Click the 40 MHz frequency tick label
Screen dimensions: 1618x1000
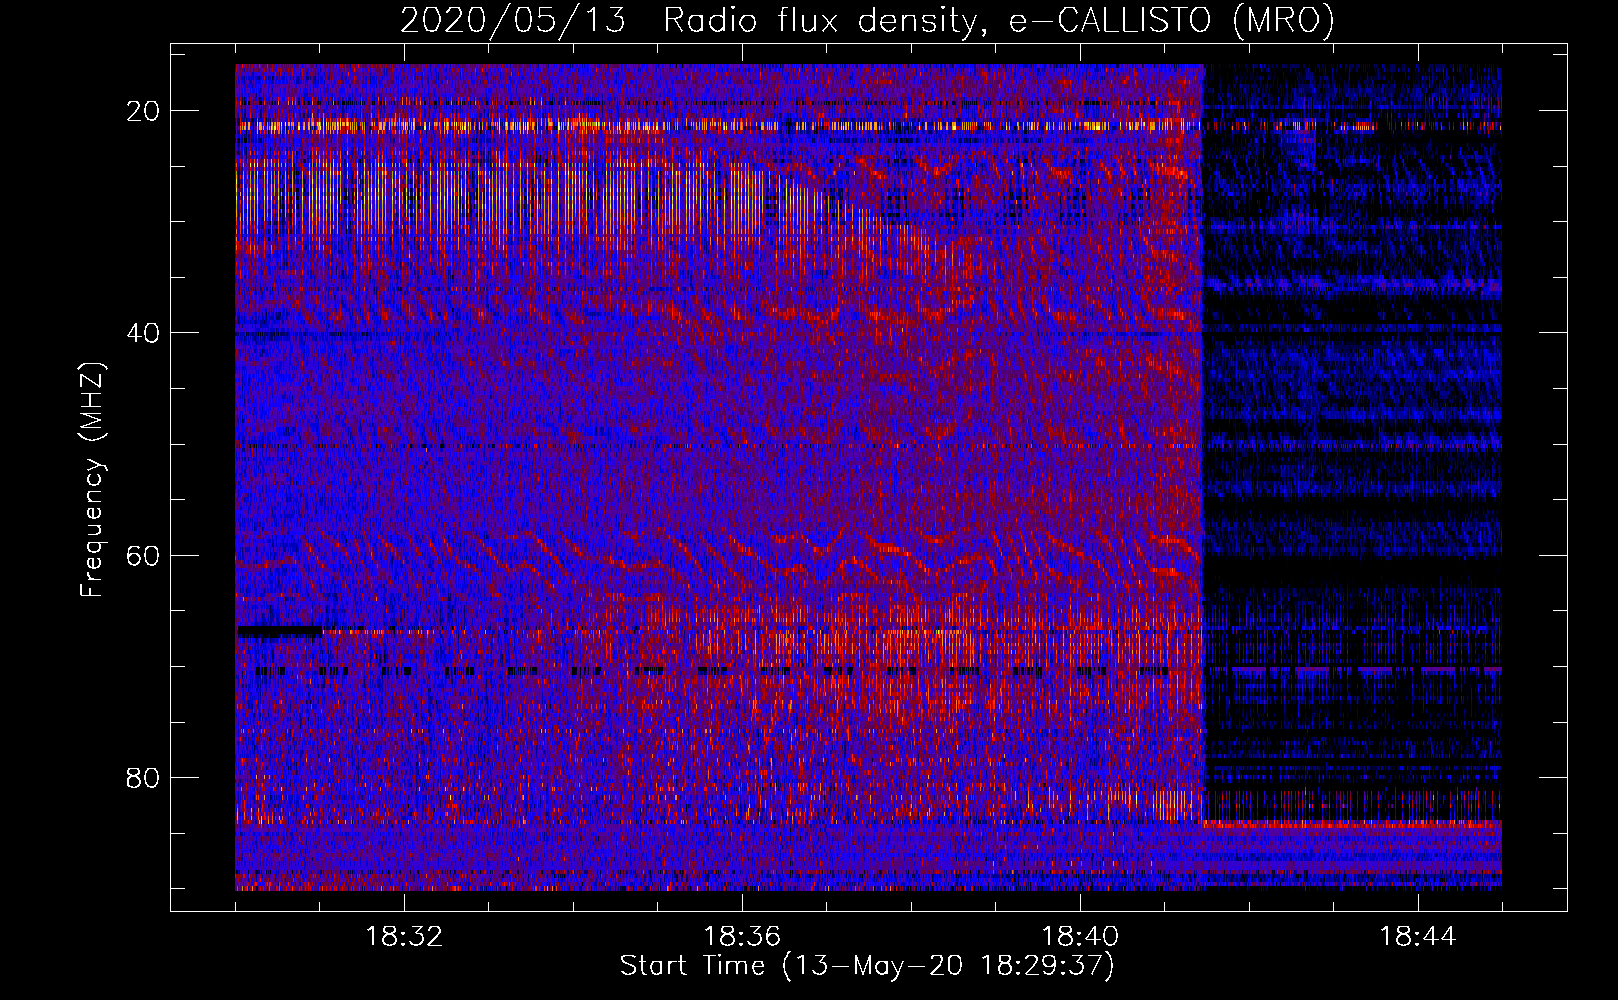pos(143,333)
